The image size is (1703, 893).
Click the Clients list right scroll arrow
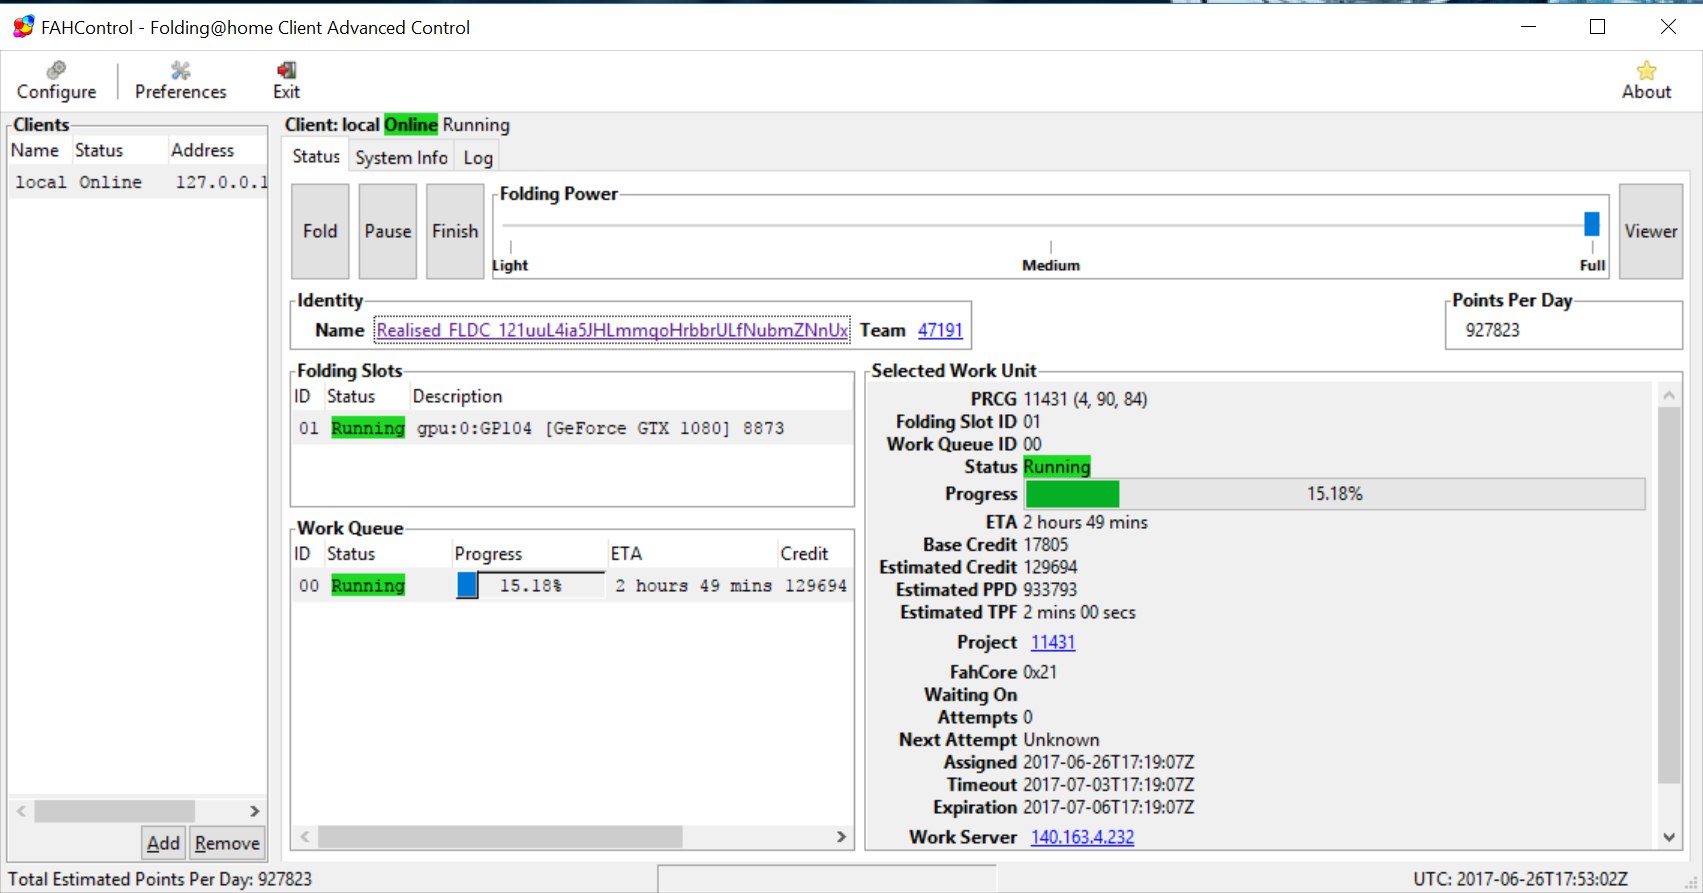pyautogui.click(x=254, y=811)
